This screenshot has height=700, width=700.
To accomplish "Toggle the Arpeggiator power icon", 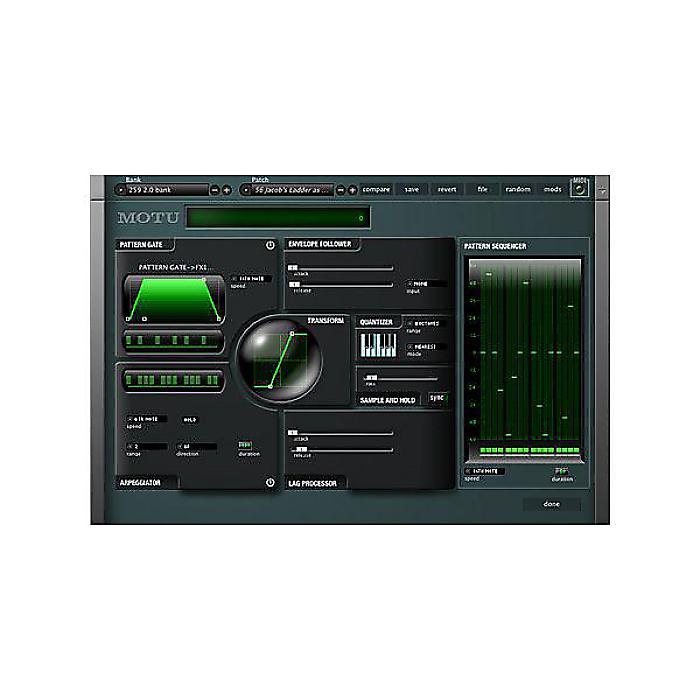I will click(x=270, y=483).
